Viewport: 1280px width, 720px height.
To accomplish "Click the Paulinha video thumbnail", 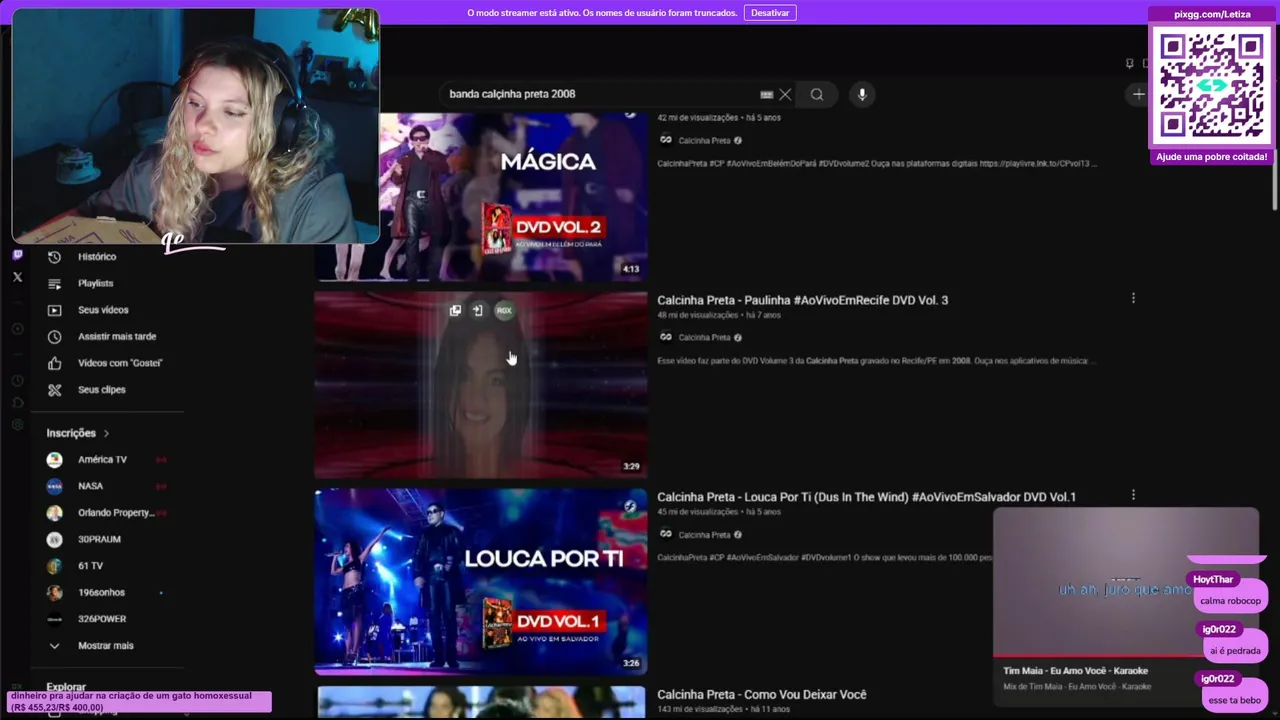I will click(x=482, y=385).
